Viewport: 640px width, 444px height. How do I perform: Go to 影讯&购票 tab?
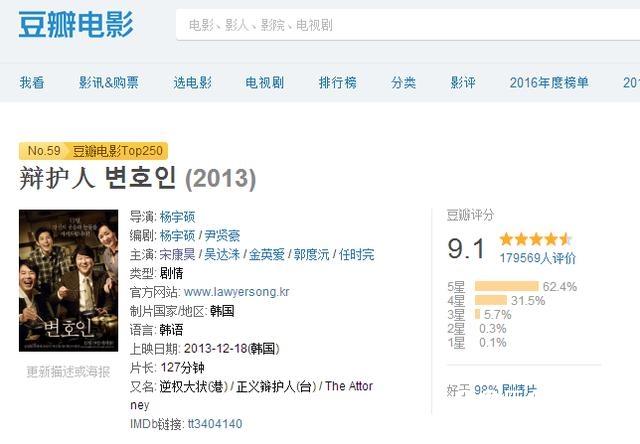109,83
